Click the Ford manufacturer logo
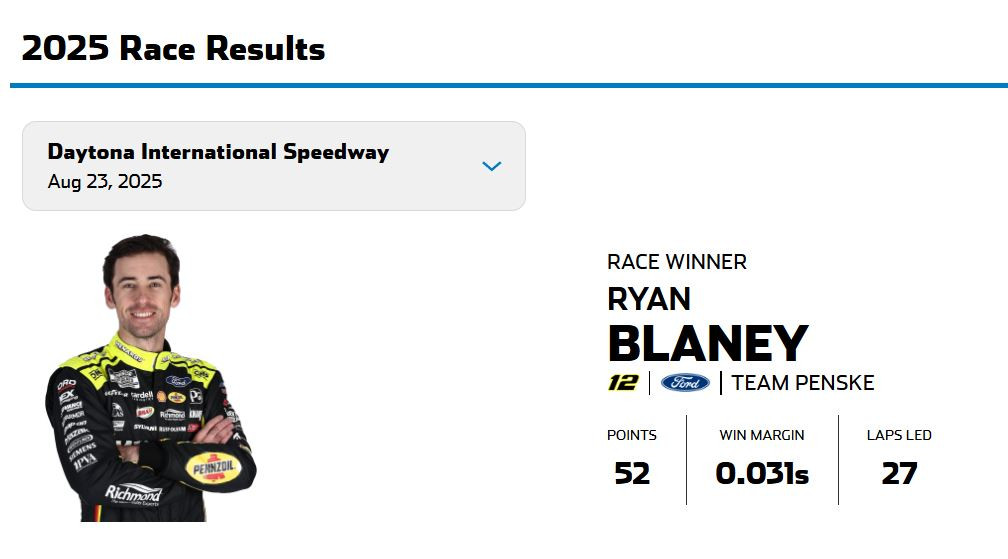 click(685, 383)
